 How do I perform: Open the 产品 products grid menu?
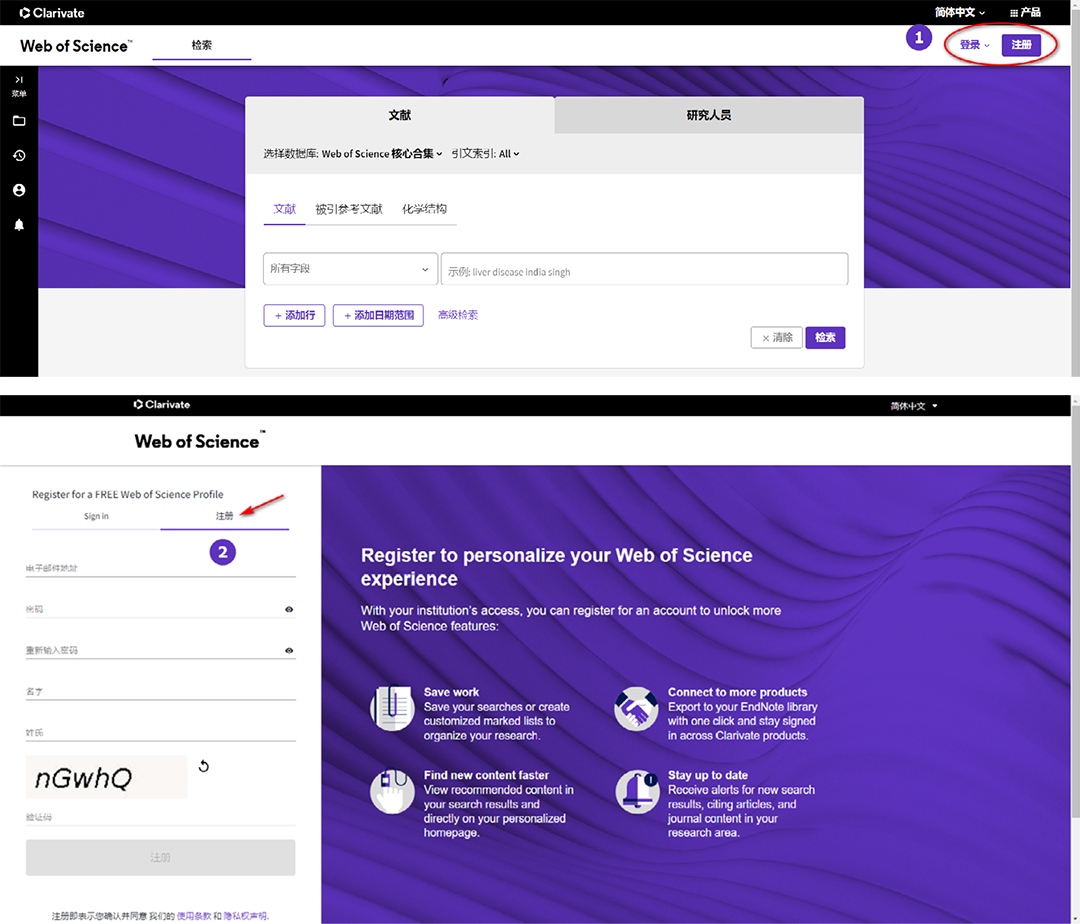[1025, 12]
